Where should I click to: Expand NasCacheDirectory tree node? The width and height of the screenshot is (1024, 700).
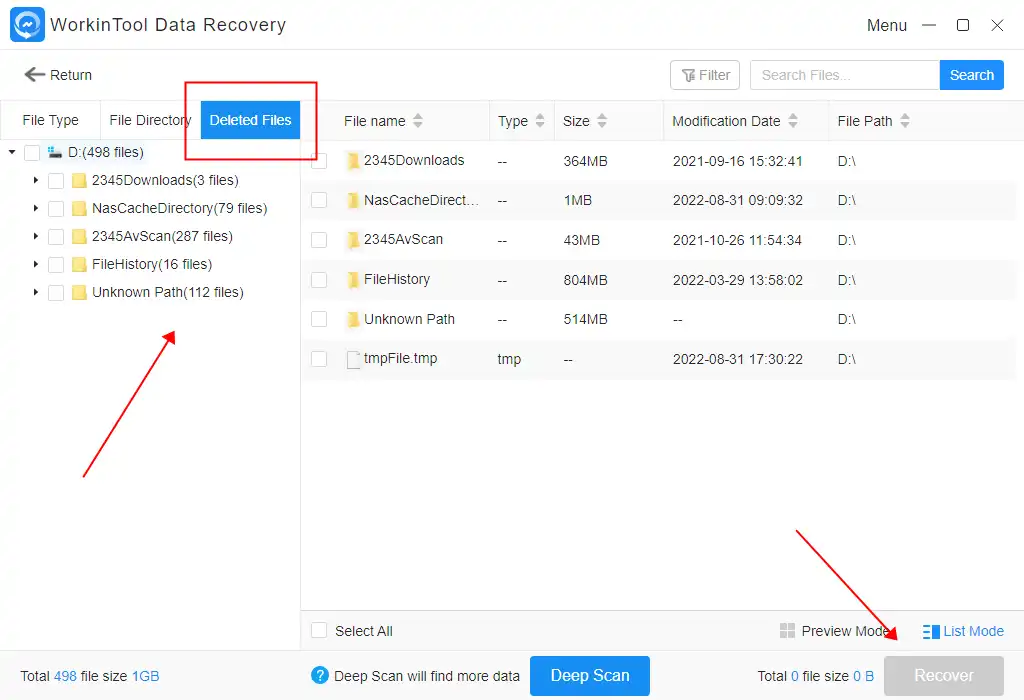coord(36,208)
